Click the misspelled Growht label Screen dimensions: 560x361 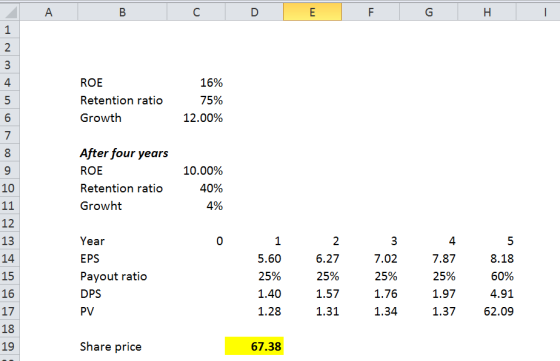[101, 206]
